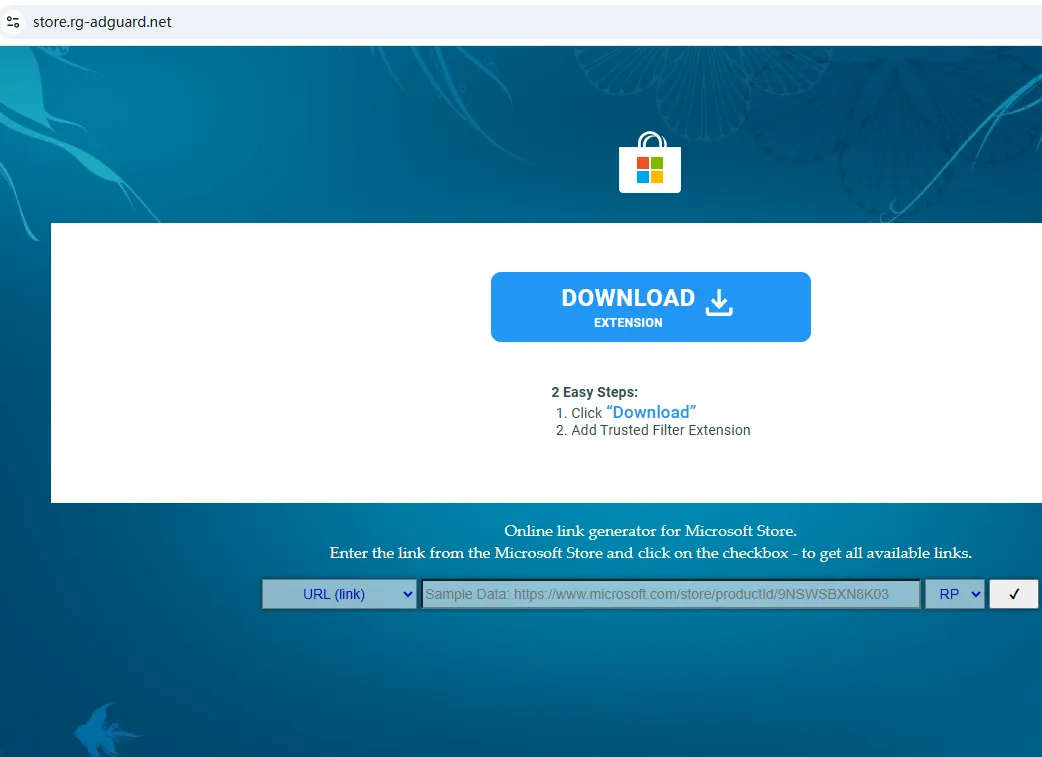Click "Online link generator for Microsoft Store." text
Screen dimensions: 1042x757
pos(651,531)
